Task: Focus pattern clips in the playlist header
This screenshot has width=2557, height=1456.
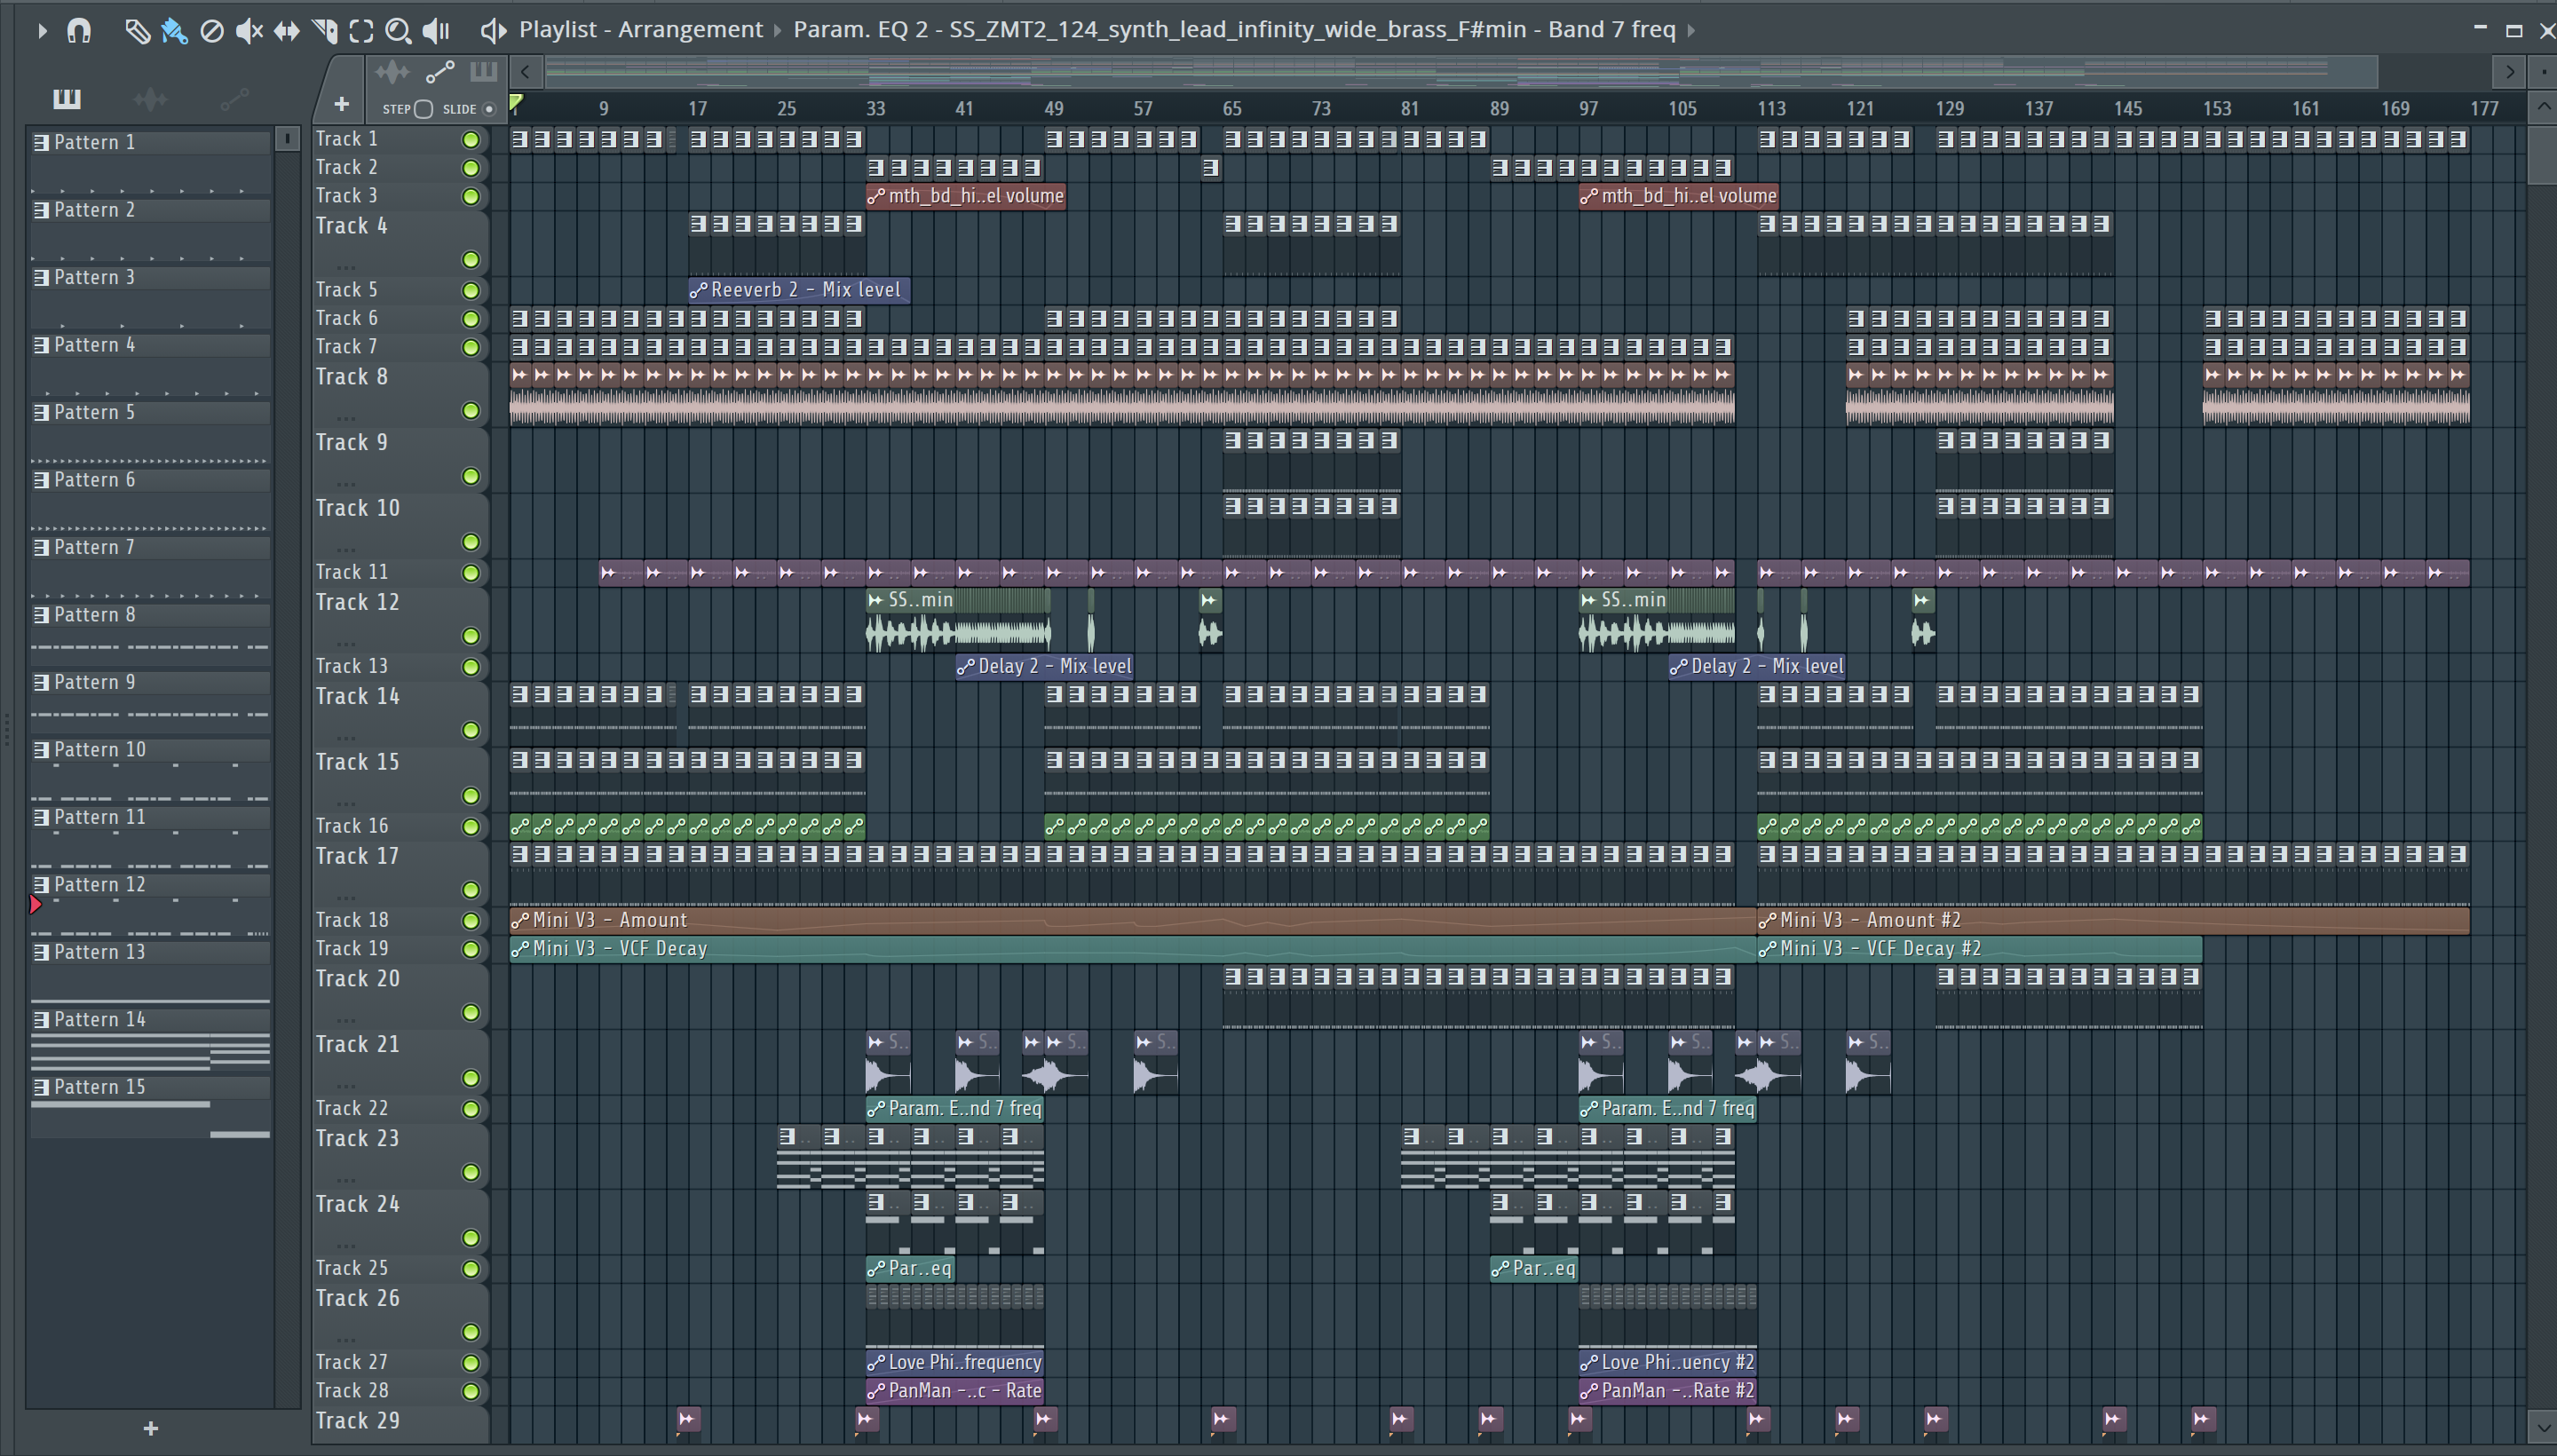Action: point(484,72)
